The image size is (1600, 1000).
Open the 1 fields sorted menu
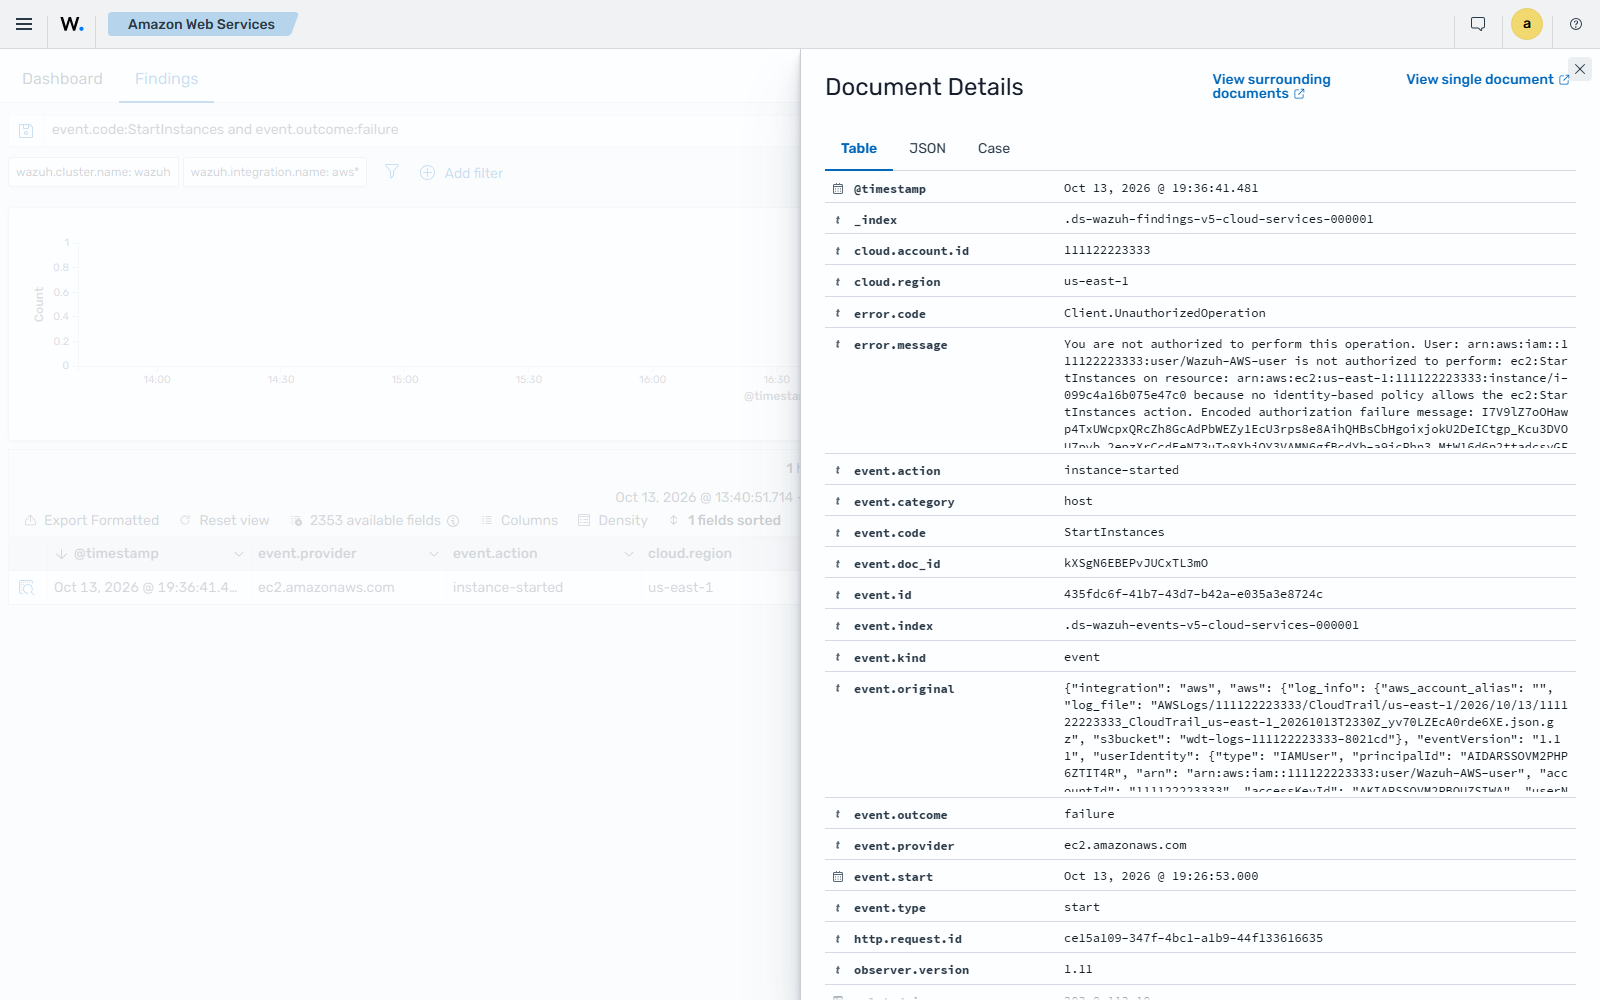point(725,521)
